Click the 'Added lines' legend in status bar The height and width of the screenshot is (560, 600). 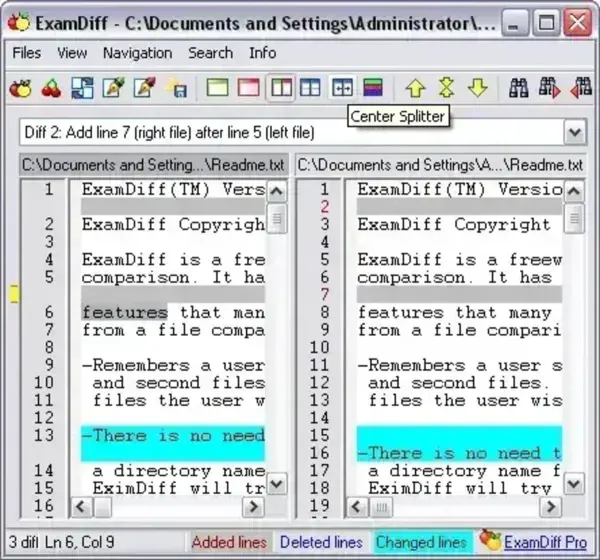pos(229,542)
